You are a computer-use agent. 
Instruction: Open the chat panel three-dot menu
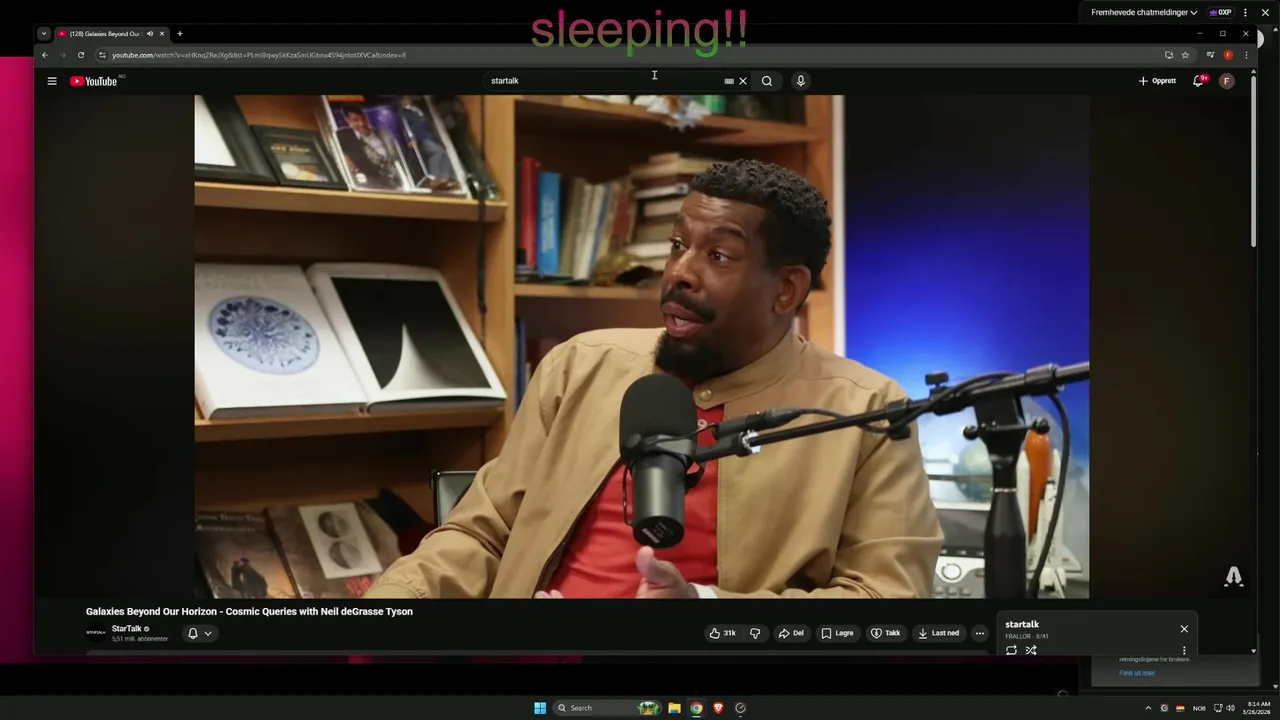[x=1246, y=13]
